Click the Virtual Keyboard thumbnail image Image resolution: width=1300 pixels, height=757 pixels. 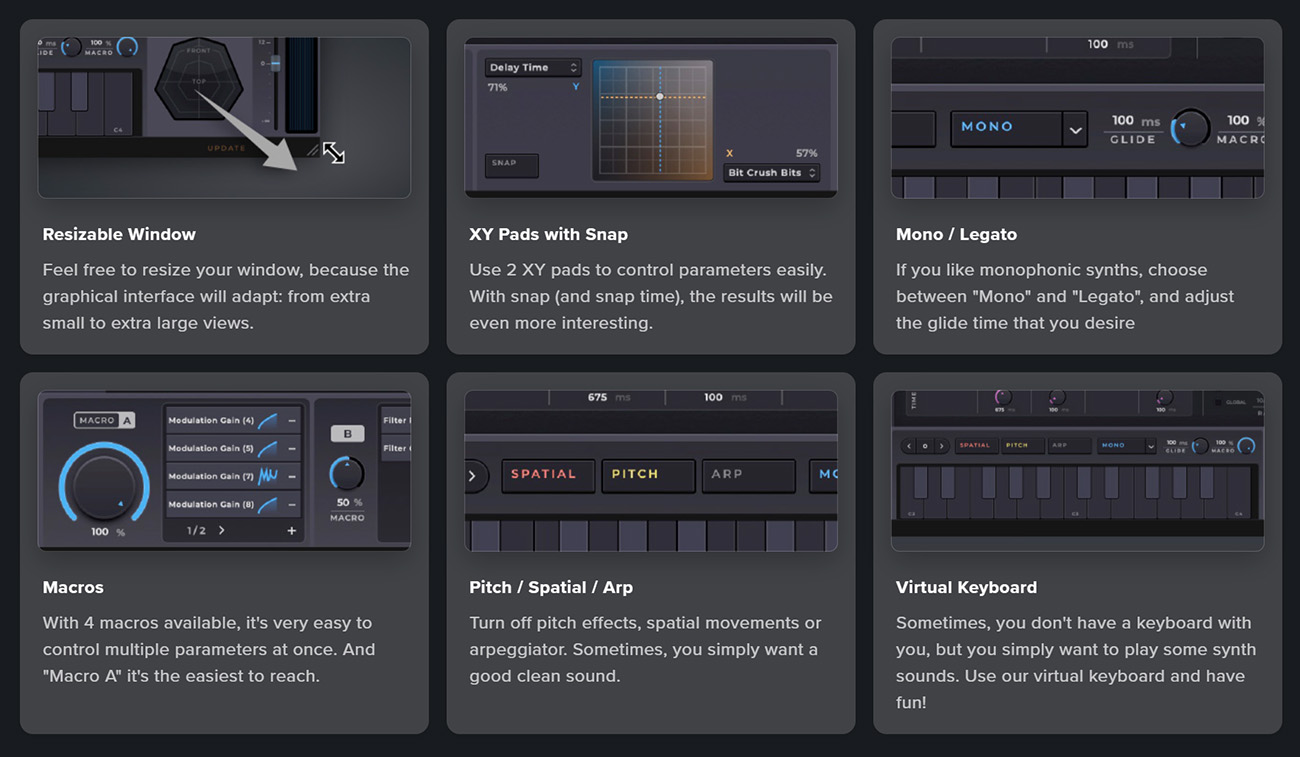click(1077, 471)
